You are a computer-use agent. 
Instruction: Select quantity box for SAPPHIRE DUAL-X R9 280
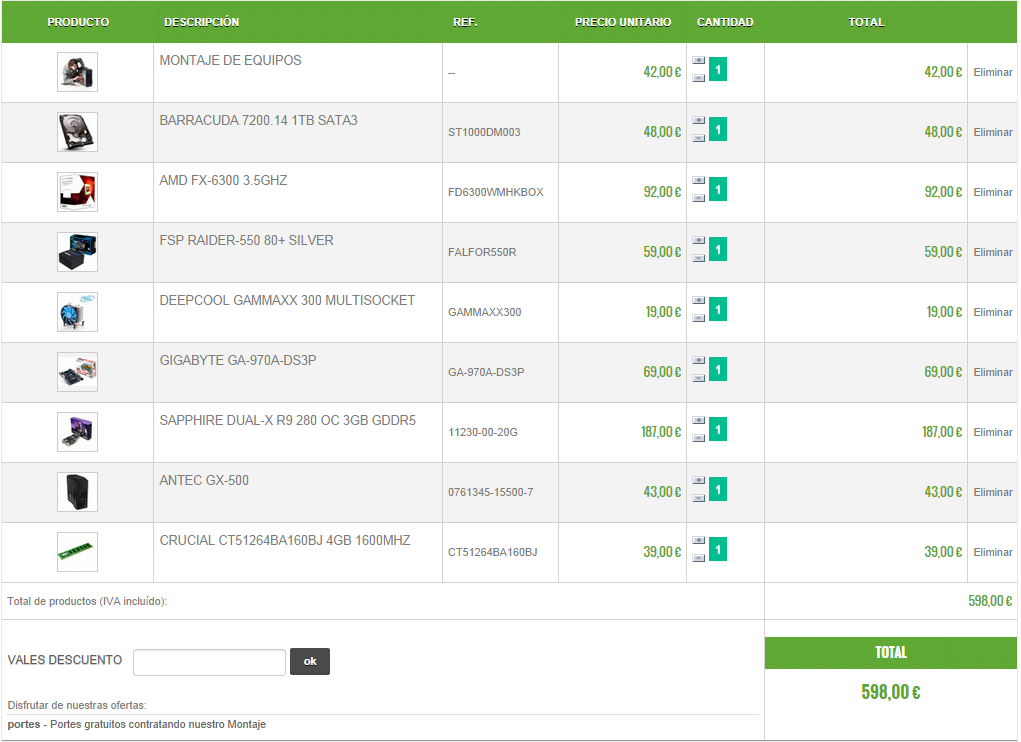coord(718,430)
